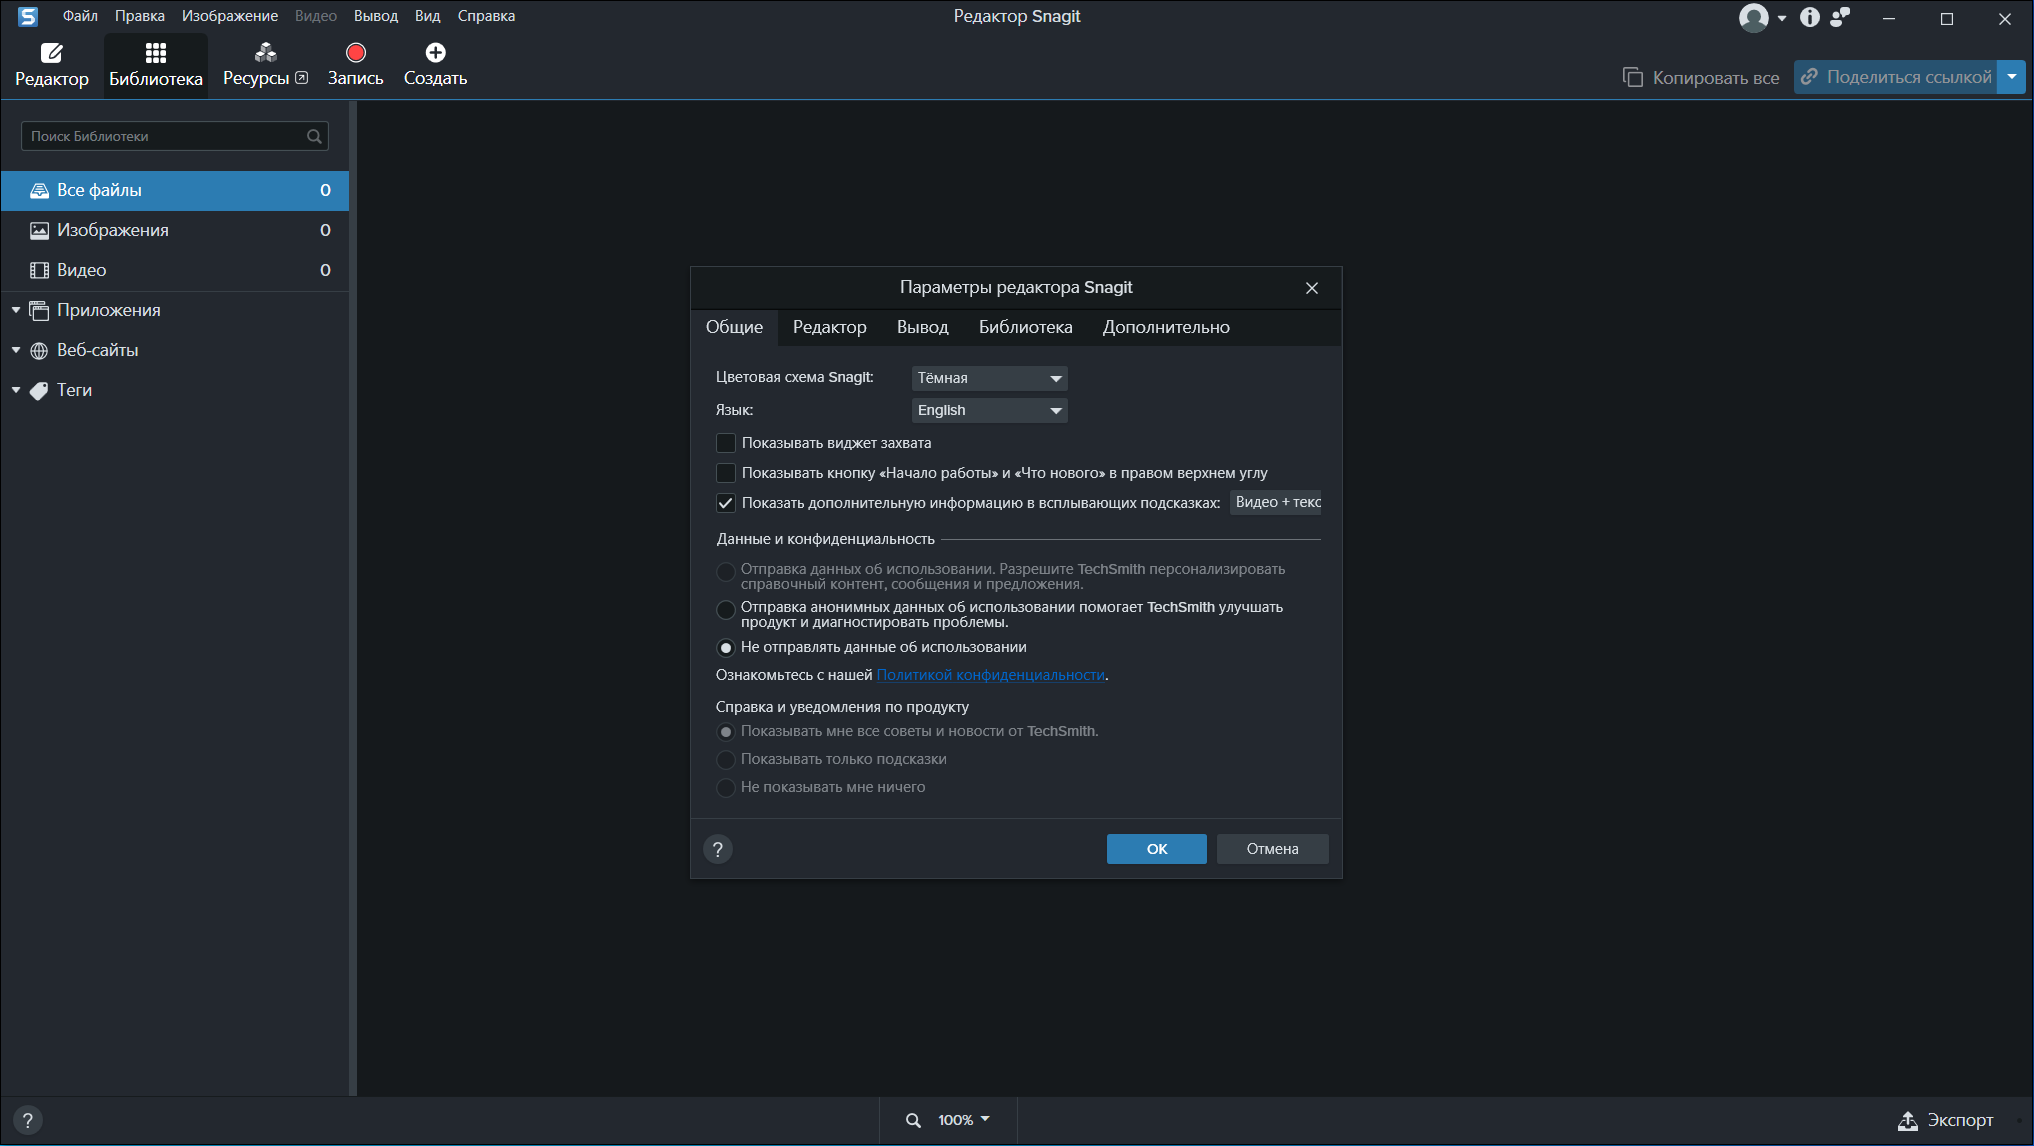
Task: Select Изображения category in sidebar
Action: [175, 230]
